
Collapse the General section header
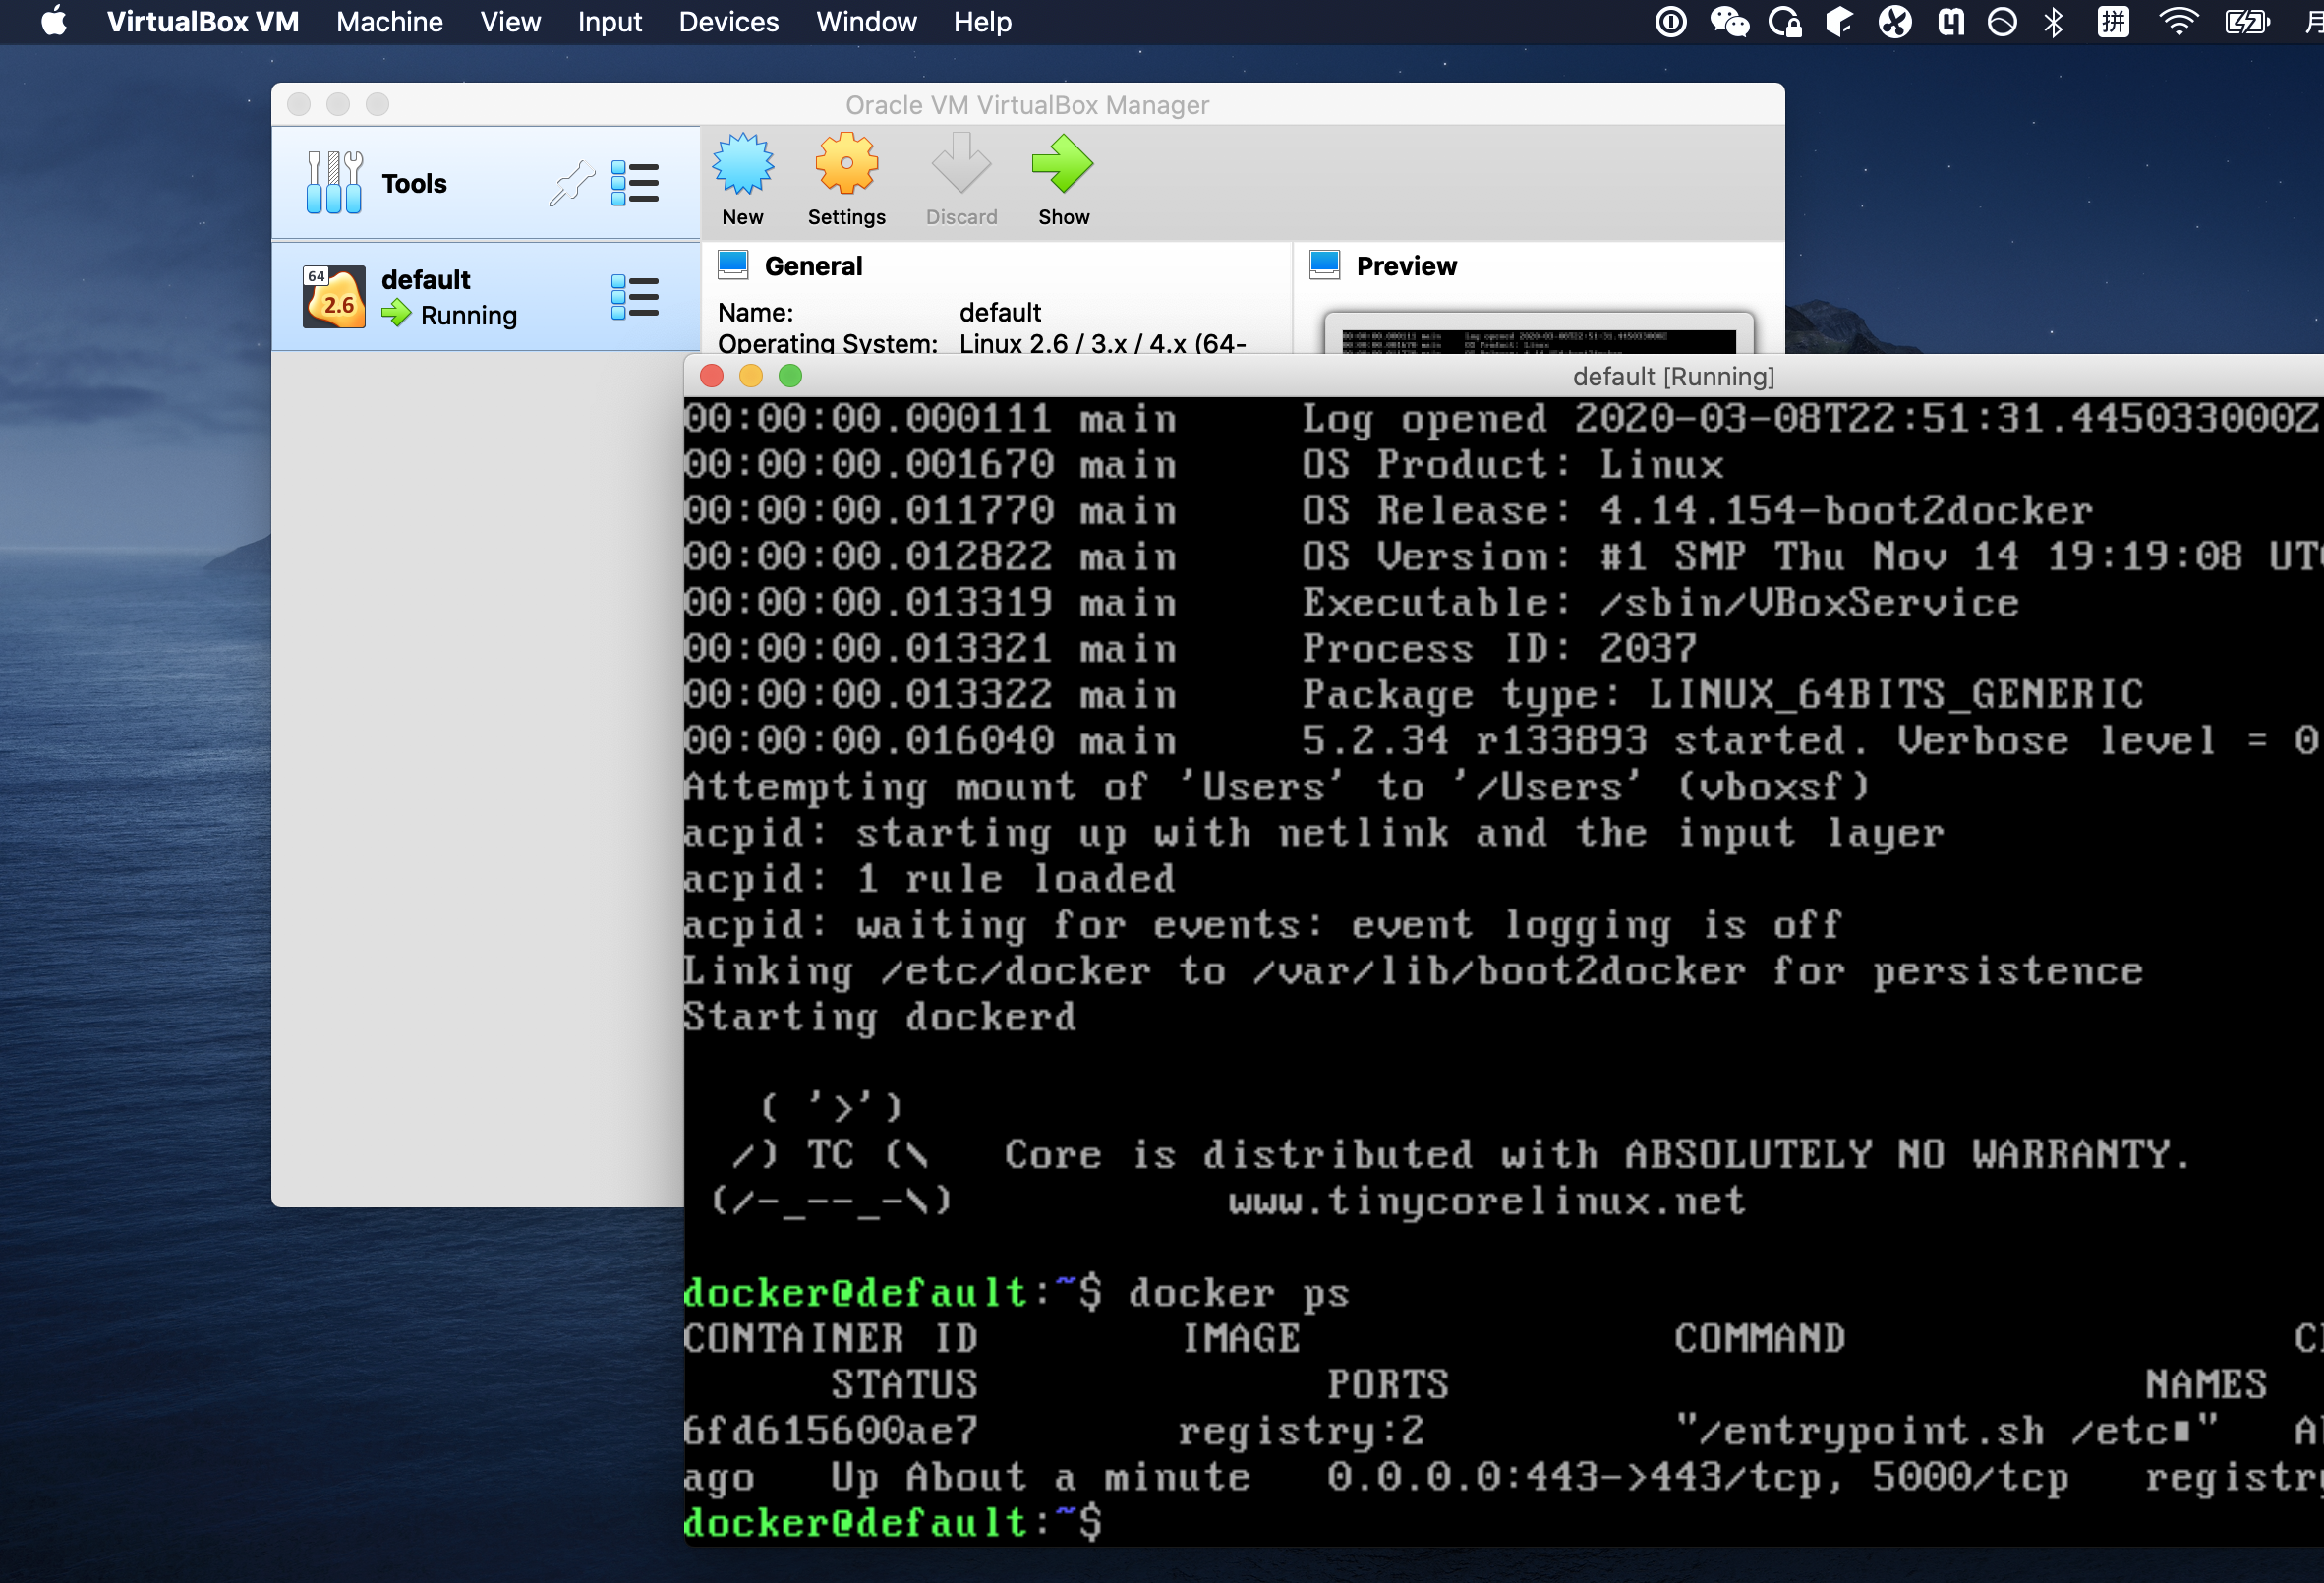pyautogui.click(x=812, y=266)
